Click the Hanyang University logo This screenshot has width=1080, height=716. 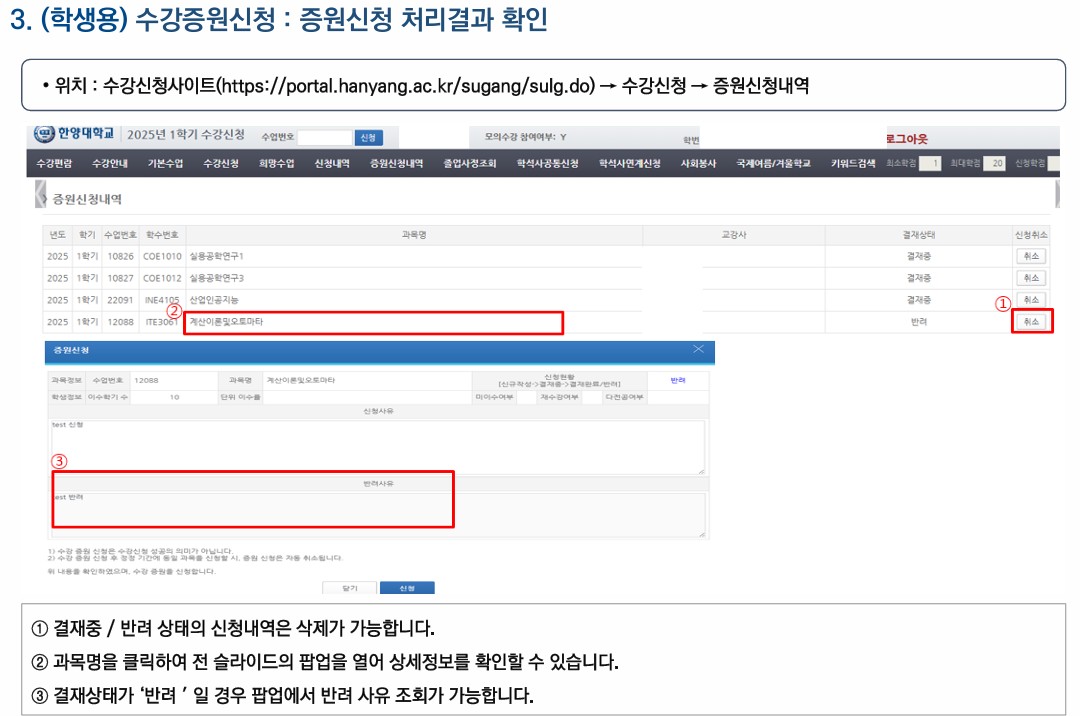(x=74, y=135)
